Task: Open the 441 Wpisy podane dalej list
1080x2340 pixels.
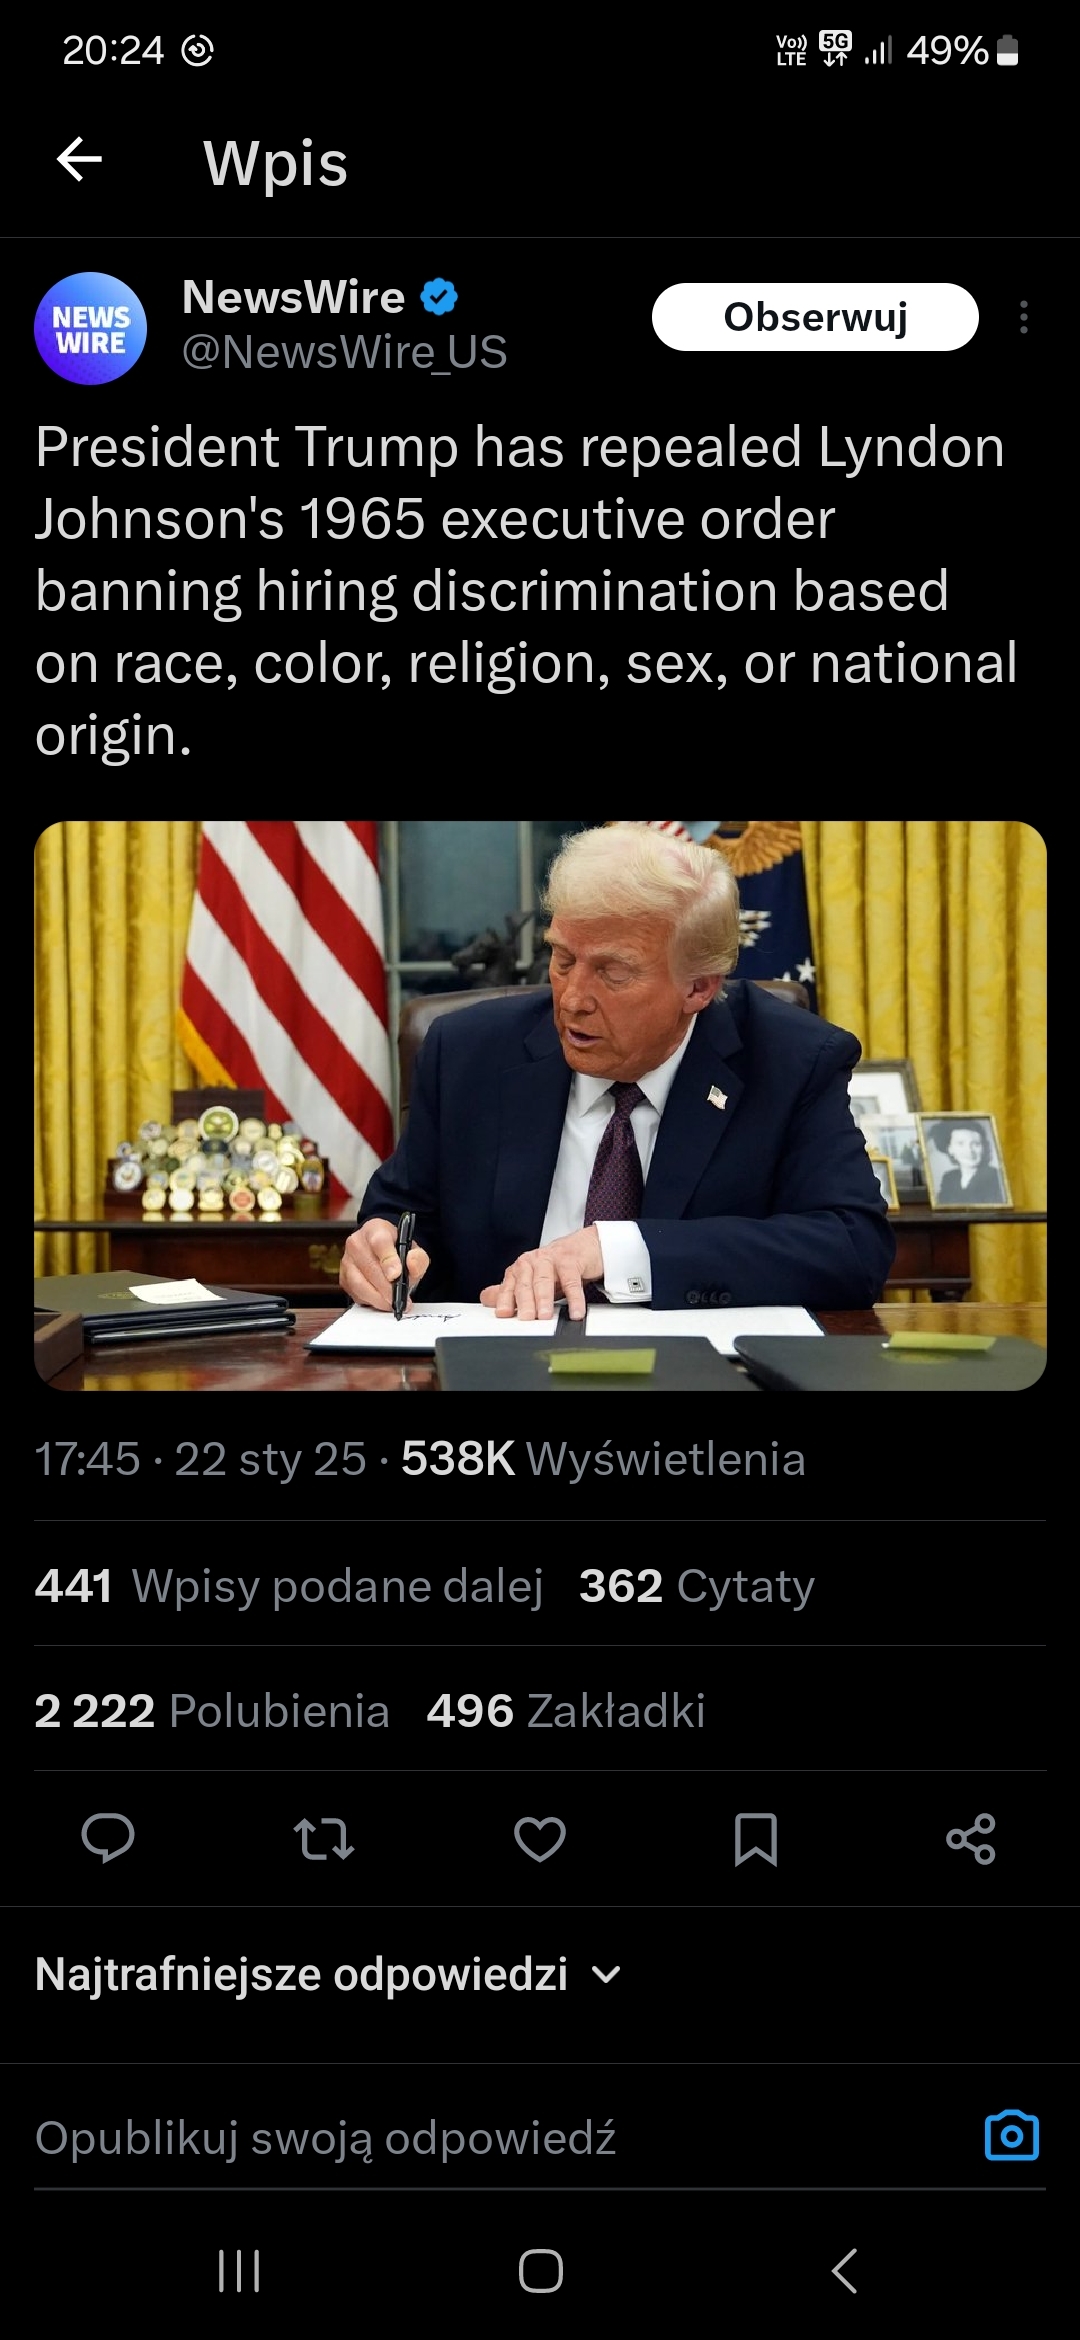Action: tap(289, 1586)
